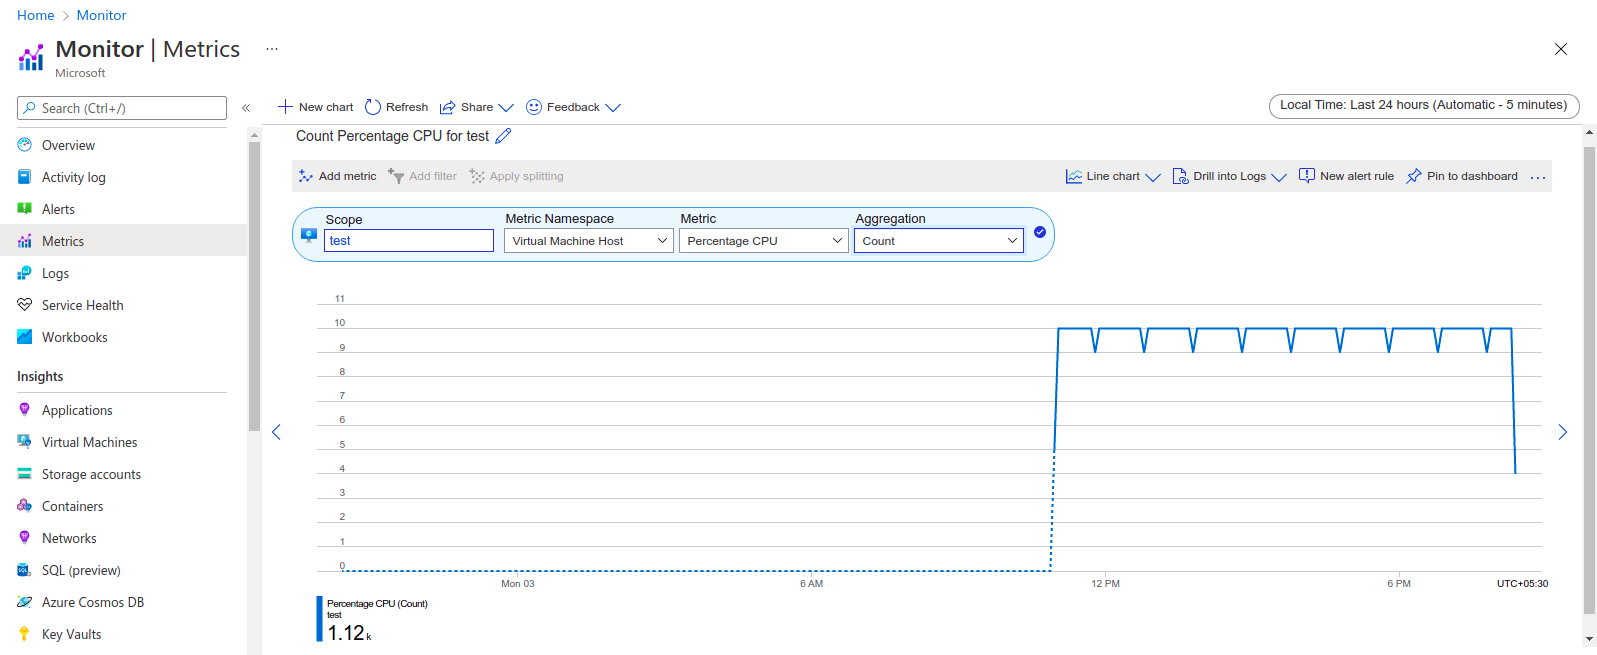Click the main content scrollbar down arrow

pos(1589,639)
